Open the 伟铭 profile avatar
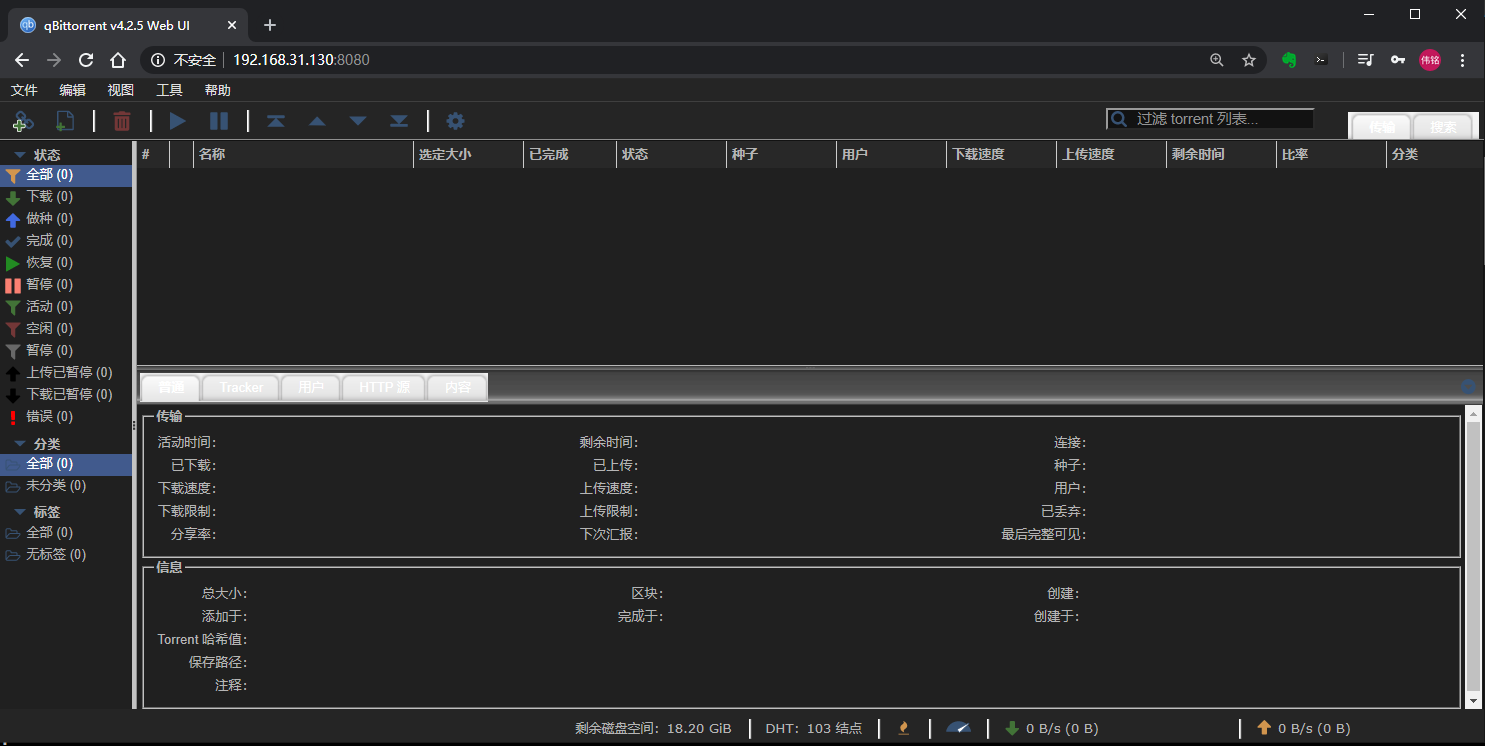The image size is (1485, 746). [1430, 60]
